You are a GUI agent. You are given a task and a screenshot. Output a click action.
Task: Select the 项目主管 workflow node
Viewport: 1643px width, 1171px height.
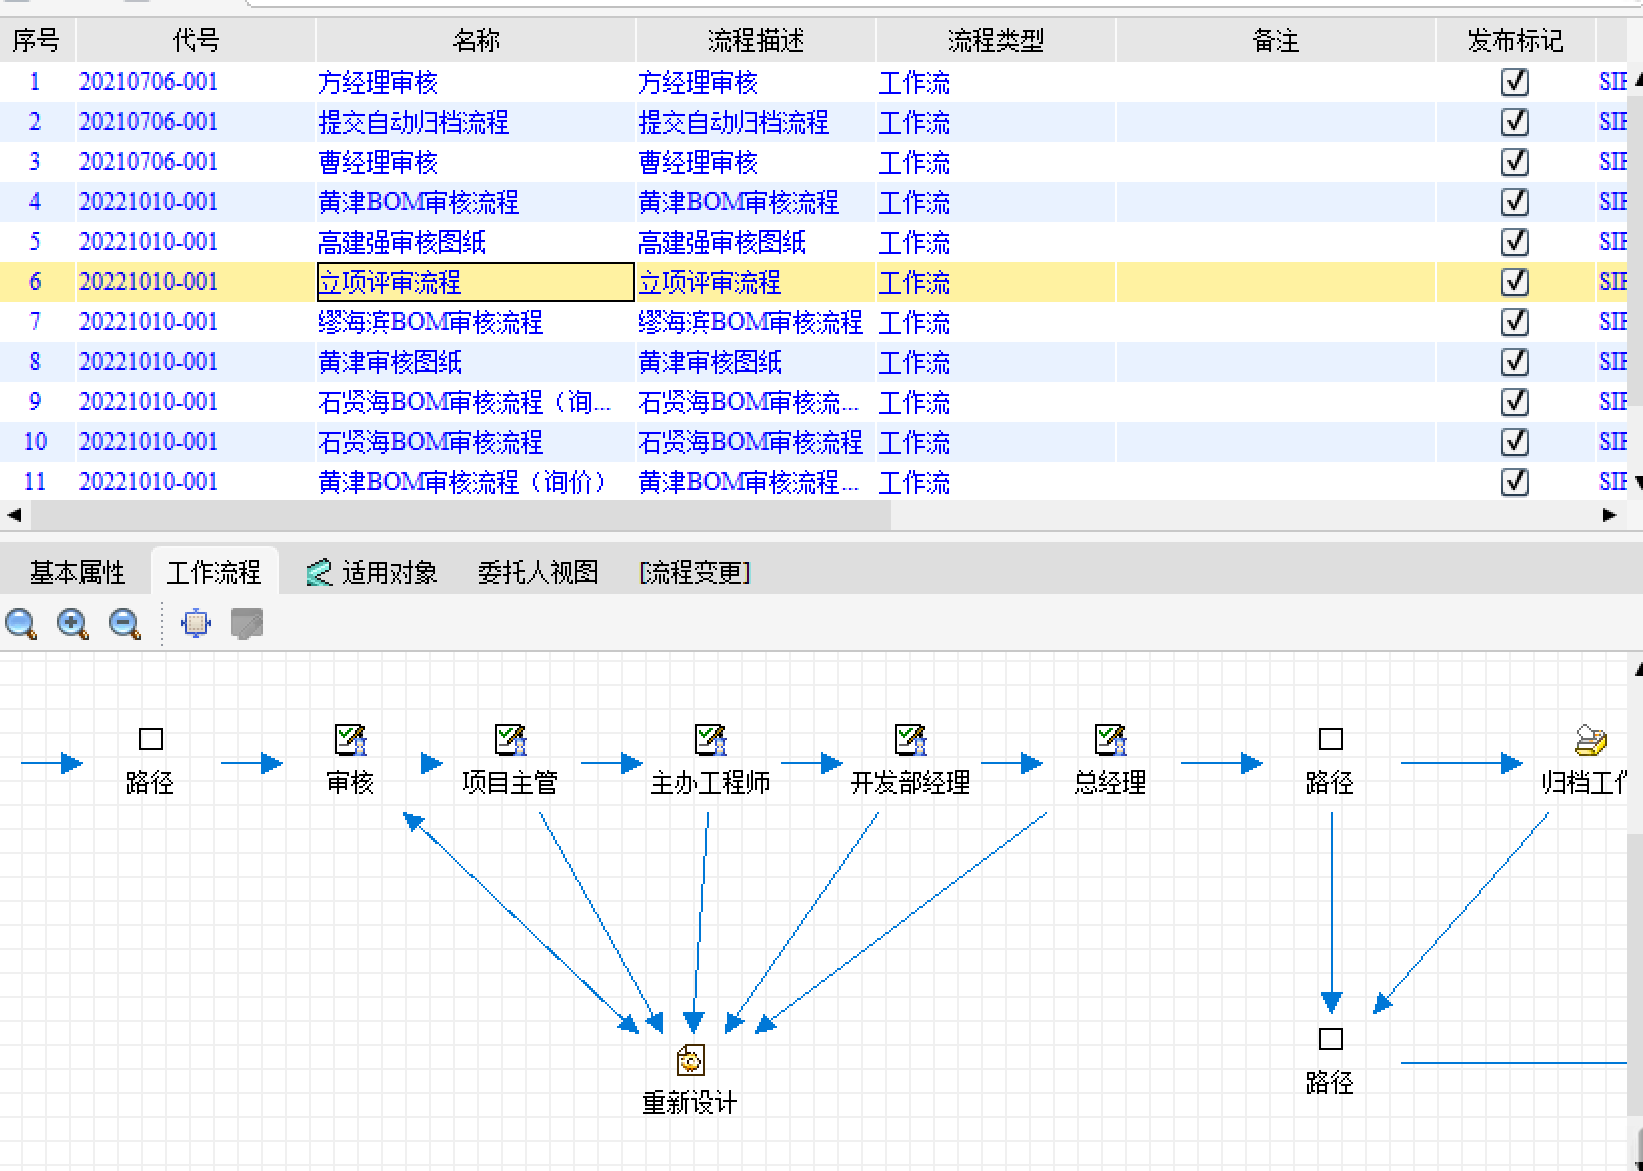510,761
